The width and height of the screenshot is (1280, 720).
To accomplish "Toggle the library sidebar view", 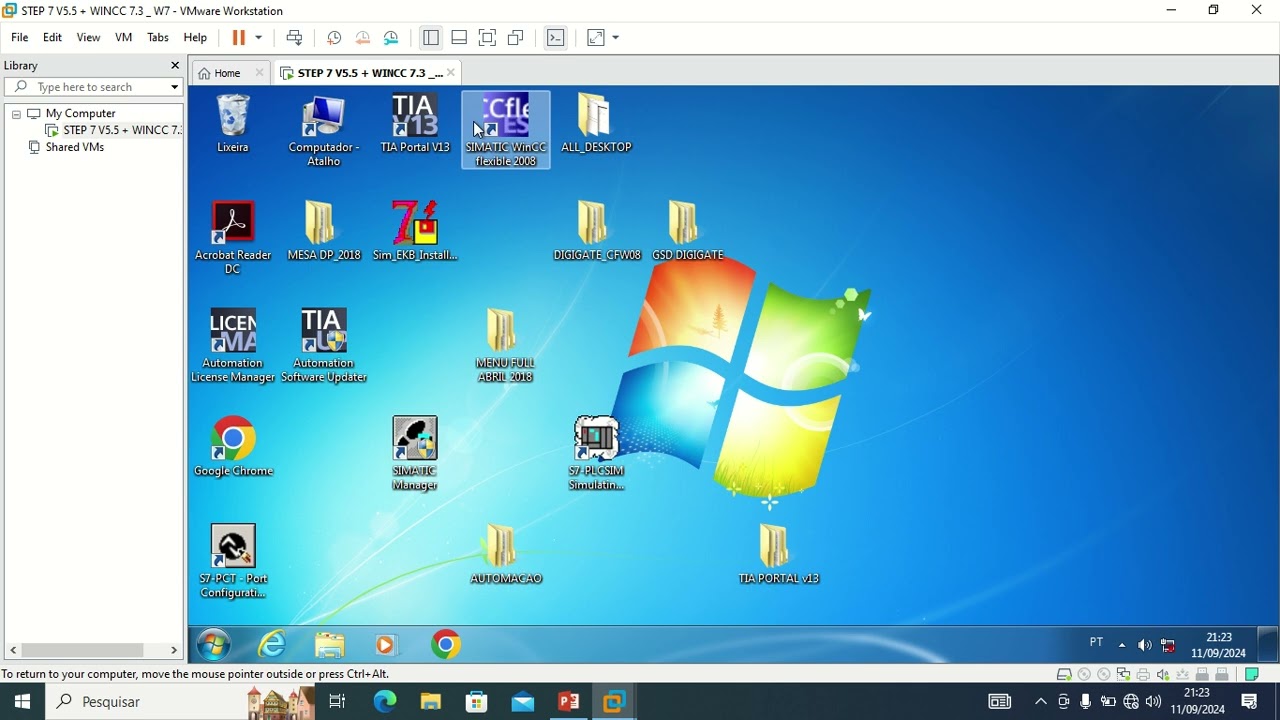I will pyautogui.click(x=431, y=37).
